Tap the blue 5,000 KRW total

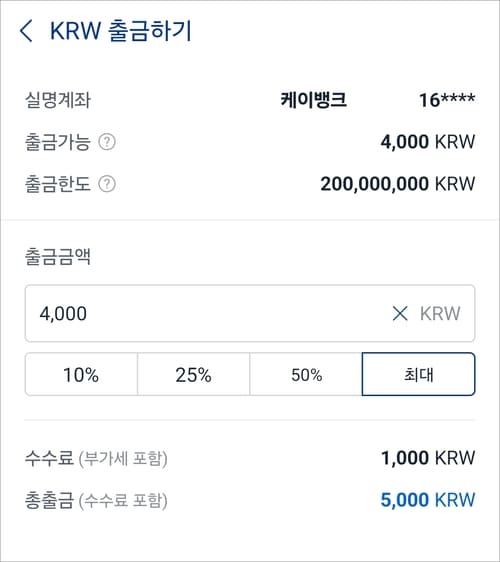(428, 500)
